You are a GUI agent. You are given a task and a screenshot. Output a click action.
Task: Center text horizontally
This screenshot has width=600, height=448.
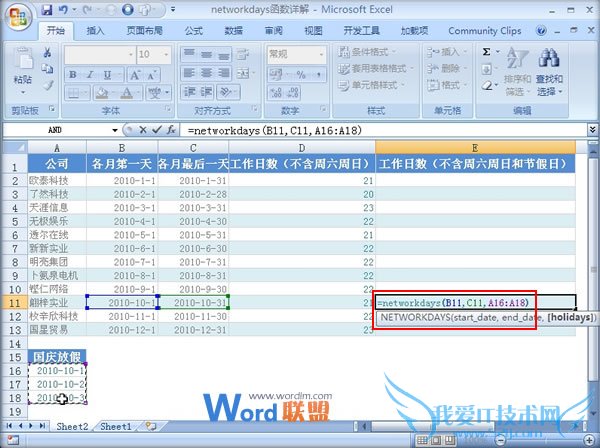[206, 73]
